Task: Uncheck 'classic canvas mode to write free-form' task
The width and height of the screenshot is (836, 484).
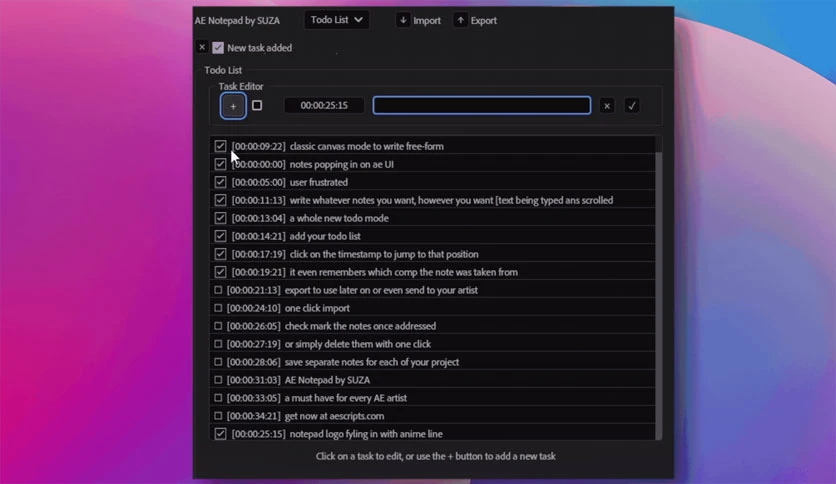Action: (x=220, y=146)
